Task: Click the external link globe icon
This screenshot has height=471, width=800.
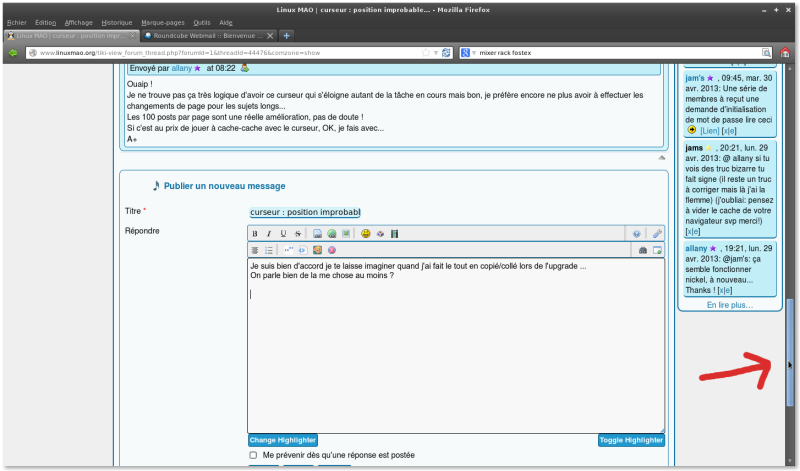Action: coord(332,234)
